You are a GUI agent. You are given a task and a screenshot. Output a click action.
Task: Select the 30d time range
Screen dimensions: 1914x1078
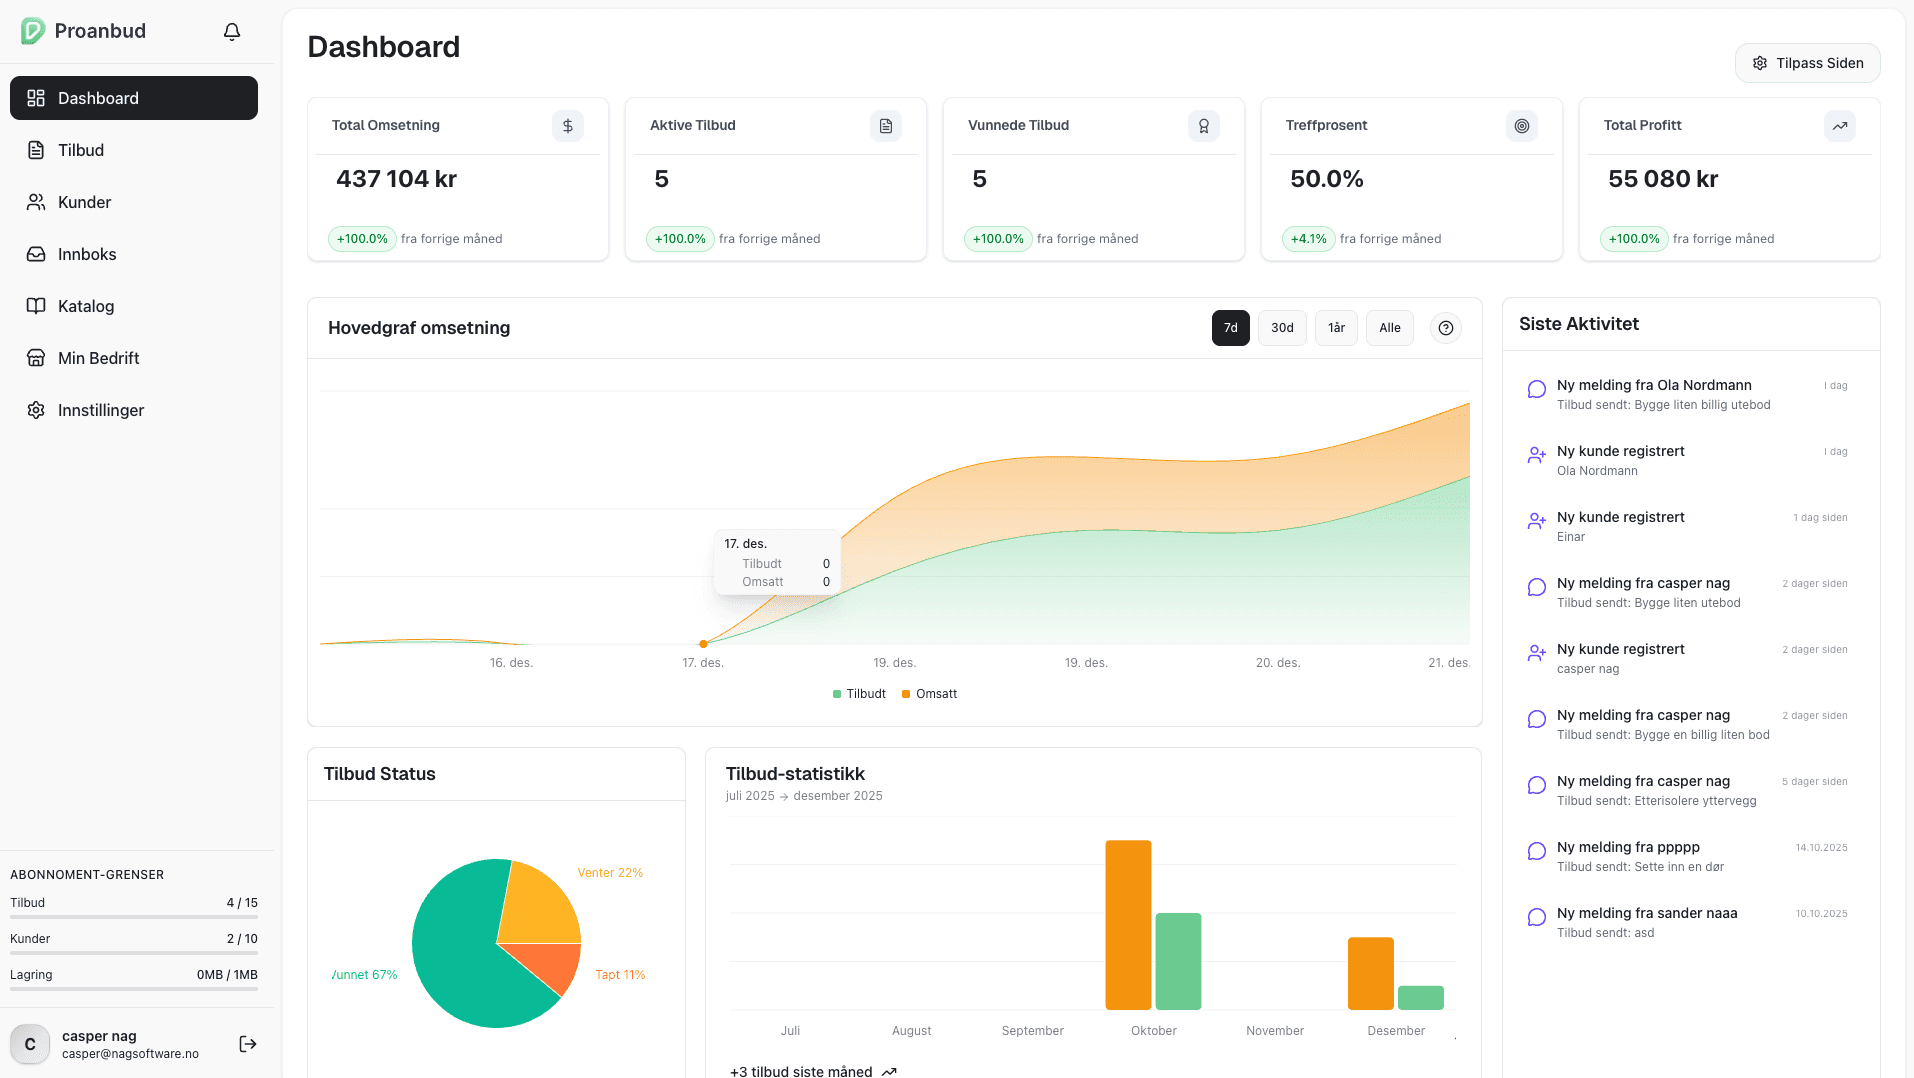pos(1281,327)
